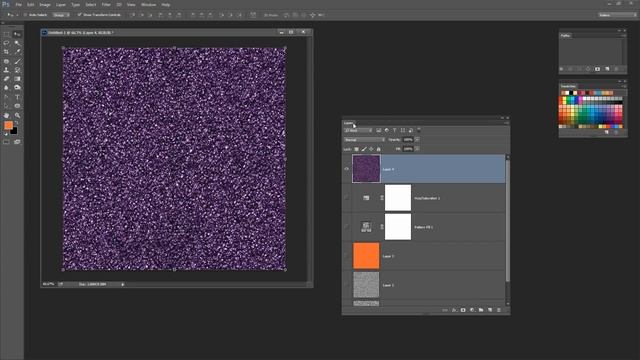This screenshot has height=360, width=640.
Task: Select the Pen tool
Action: pyautogui.click(x=6, y=97)
